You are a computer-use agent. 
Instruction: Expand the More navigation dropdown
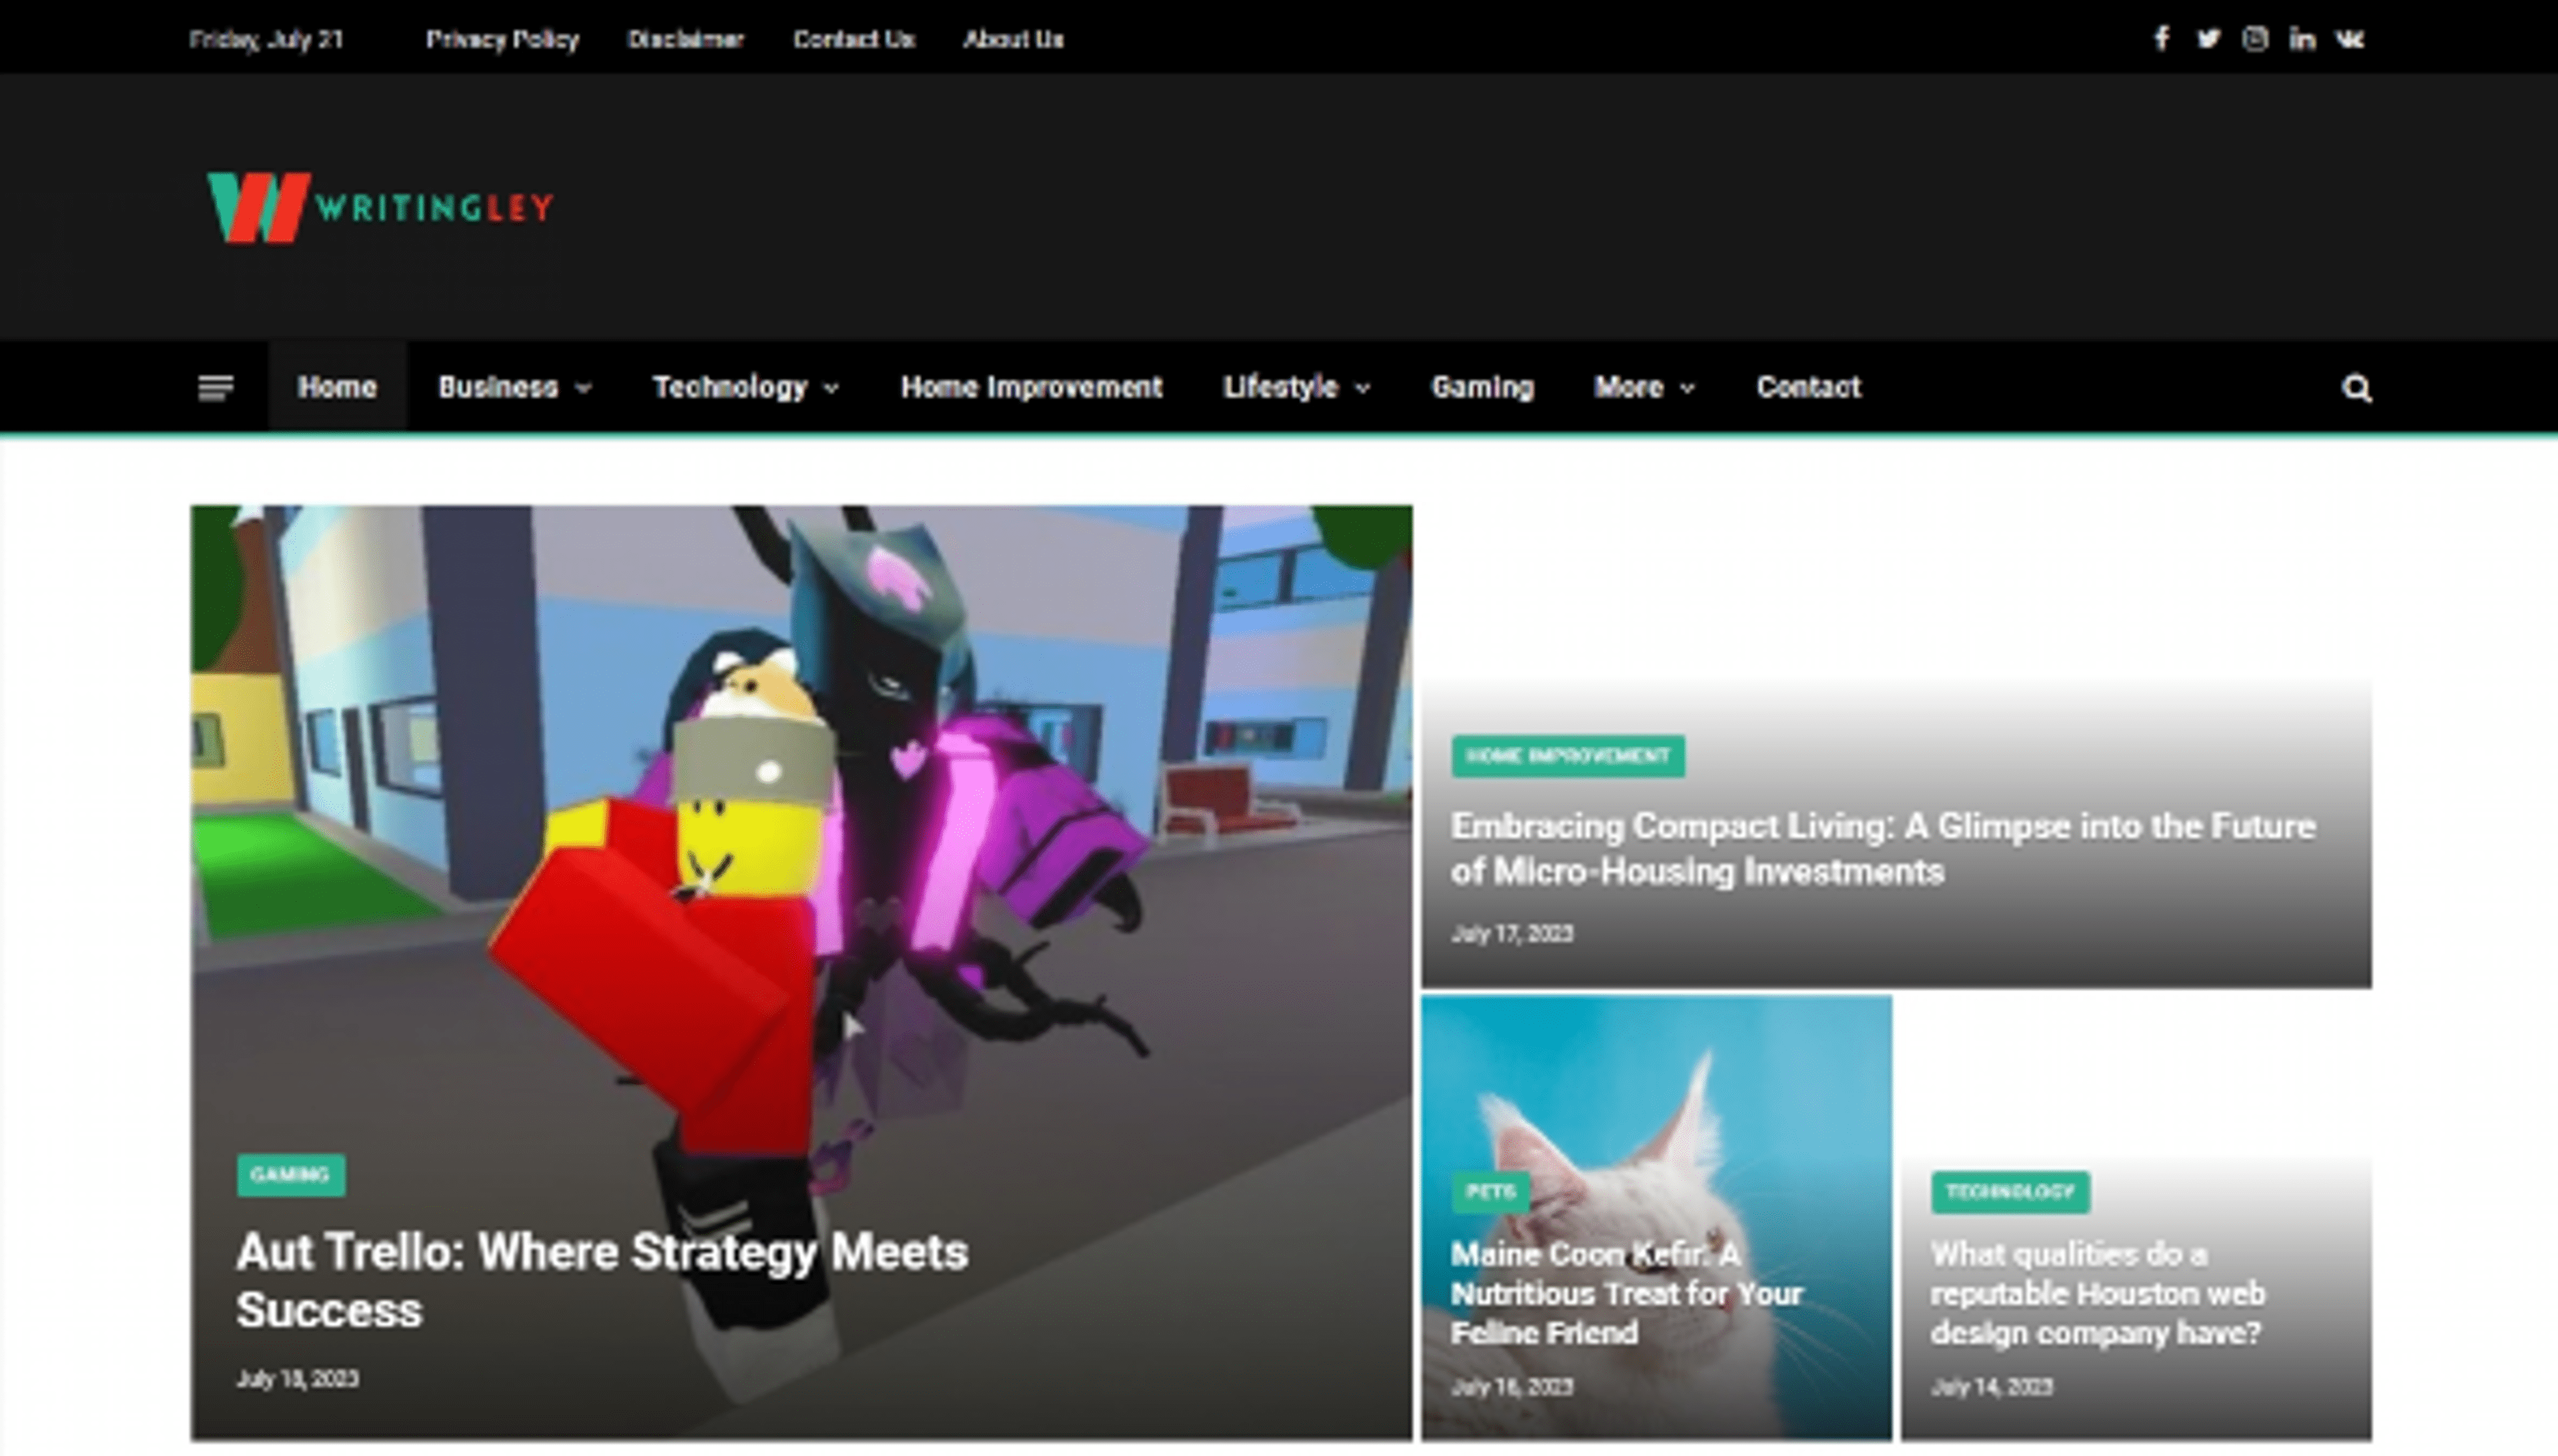[1640, 387]
